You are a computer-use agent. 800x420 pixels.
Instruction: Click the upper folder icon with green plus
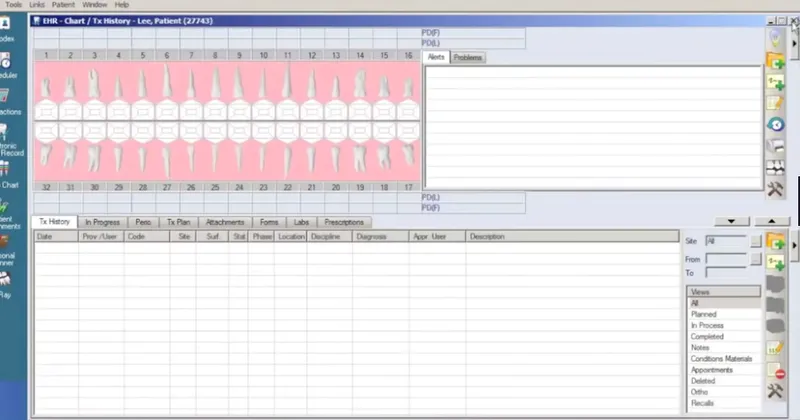click(x=776, y=61)
